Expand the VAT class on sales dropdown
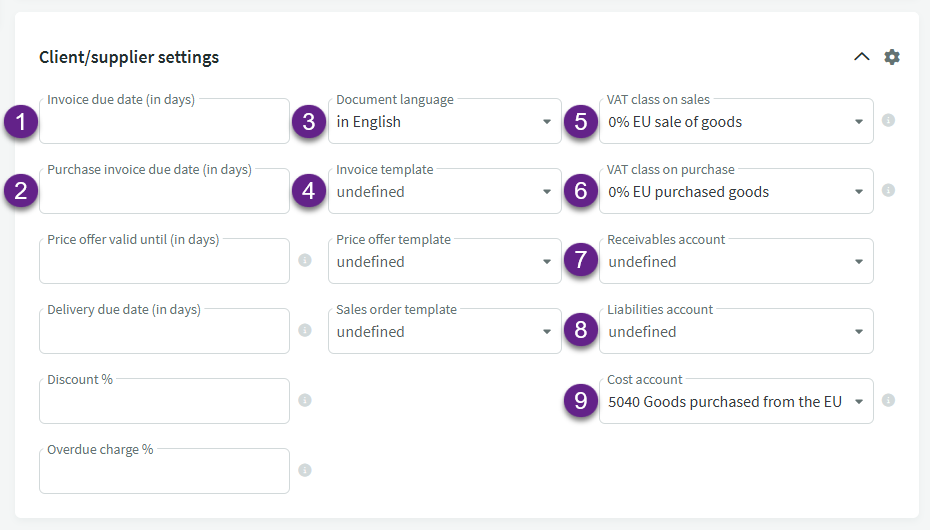930x530 pixels. pos(735,122)
